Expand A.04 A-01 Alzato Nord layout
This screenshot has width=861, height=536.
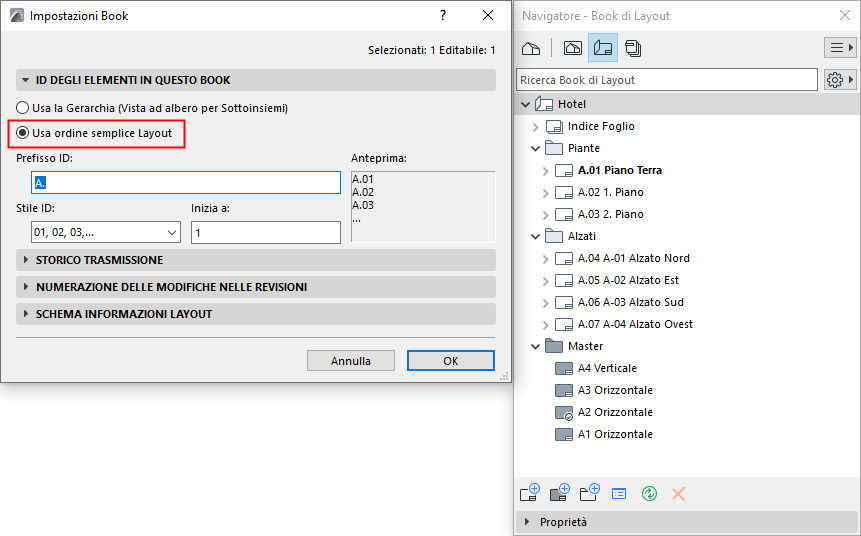(x=545, y=259)
